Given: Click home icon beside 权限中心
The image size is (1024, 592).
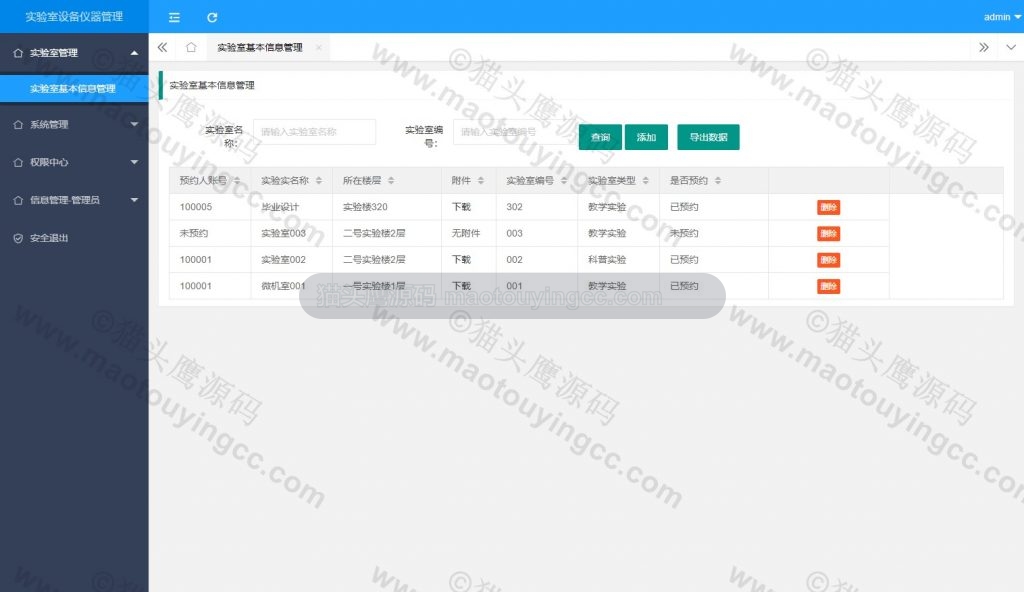Looking at the screenshot, I should (18, 162).
